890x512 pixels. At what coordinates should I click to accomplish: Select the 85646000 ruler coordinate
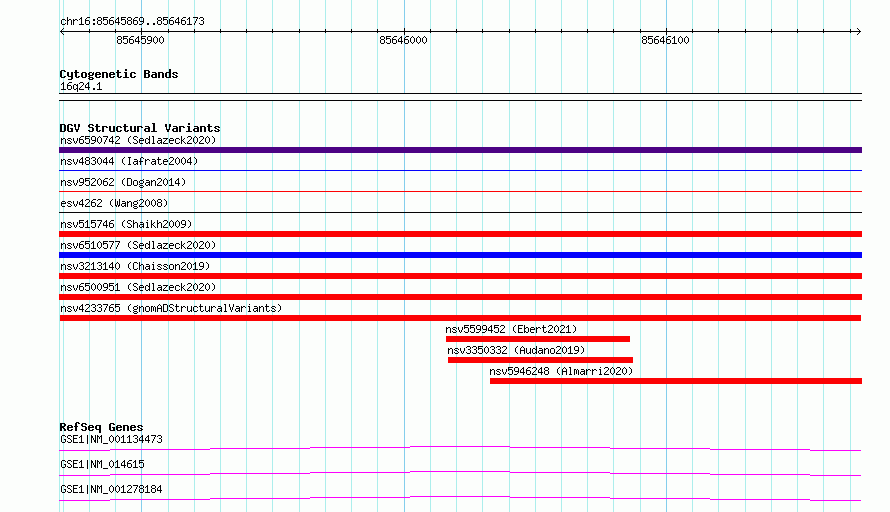[403, 40]
